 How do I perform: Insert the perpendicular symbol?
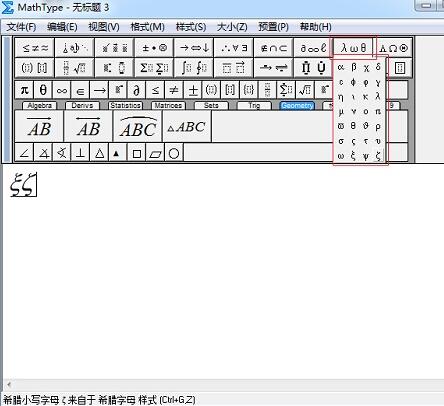point(80,153)
